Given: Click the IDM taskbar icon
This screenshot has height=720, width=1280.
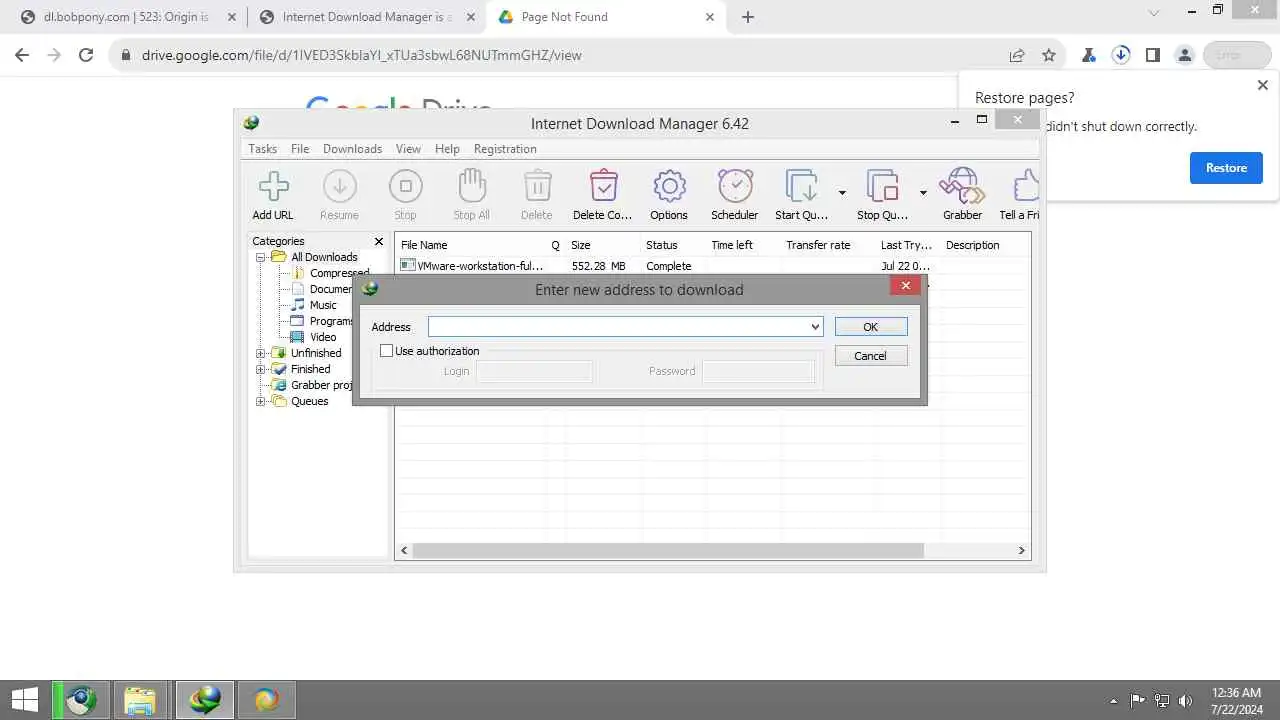Looking at the screenshot, I should point(205,700).
